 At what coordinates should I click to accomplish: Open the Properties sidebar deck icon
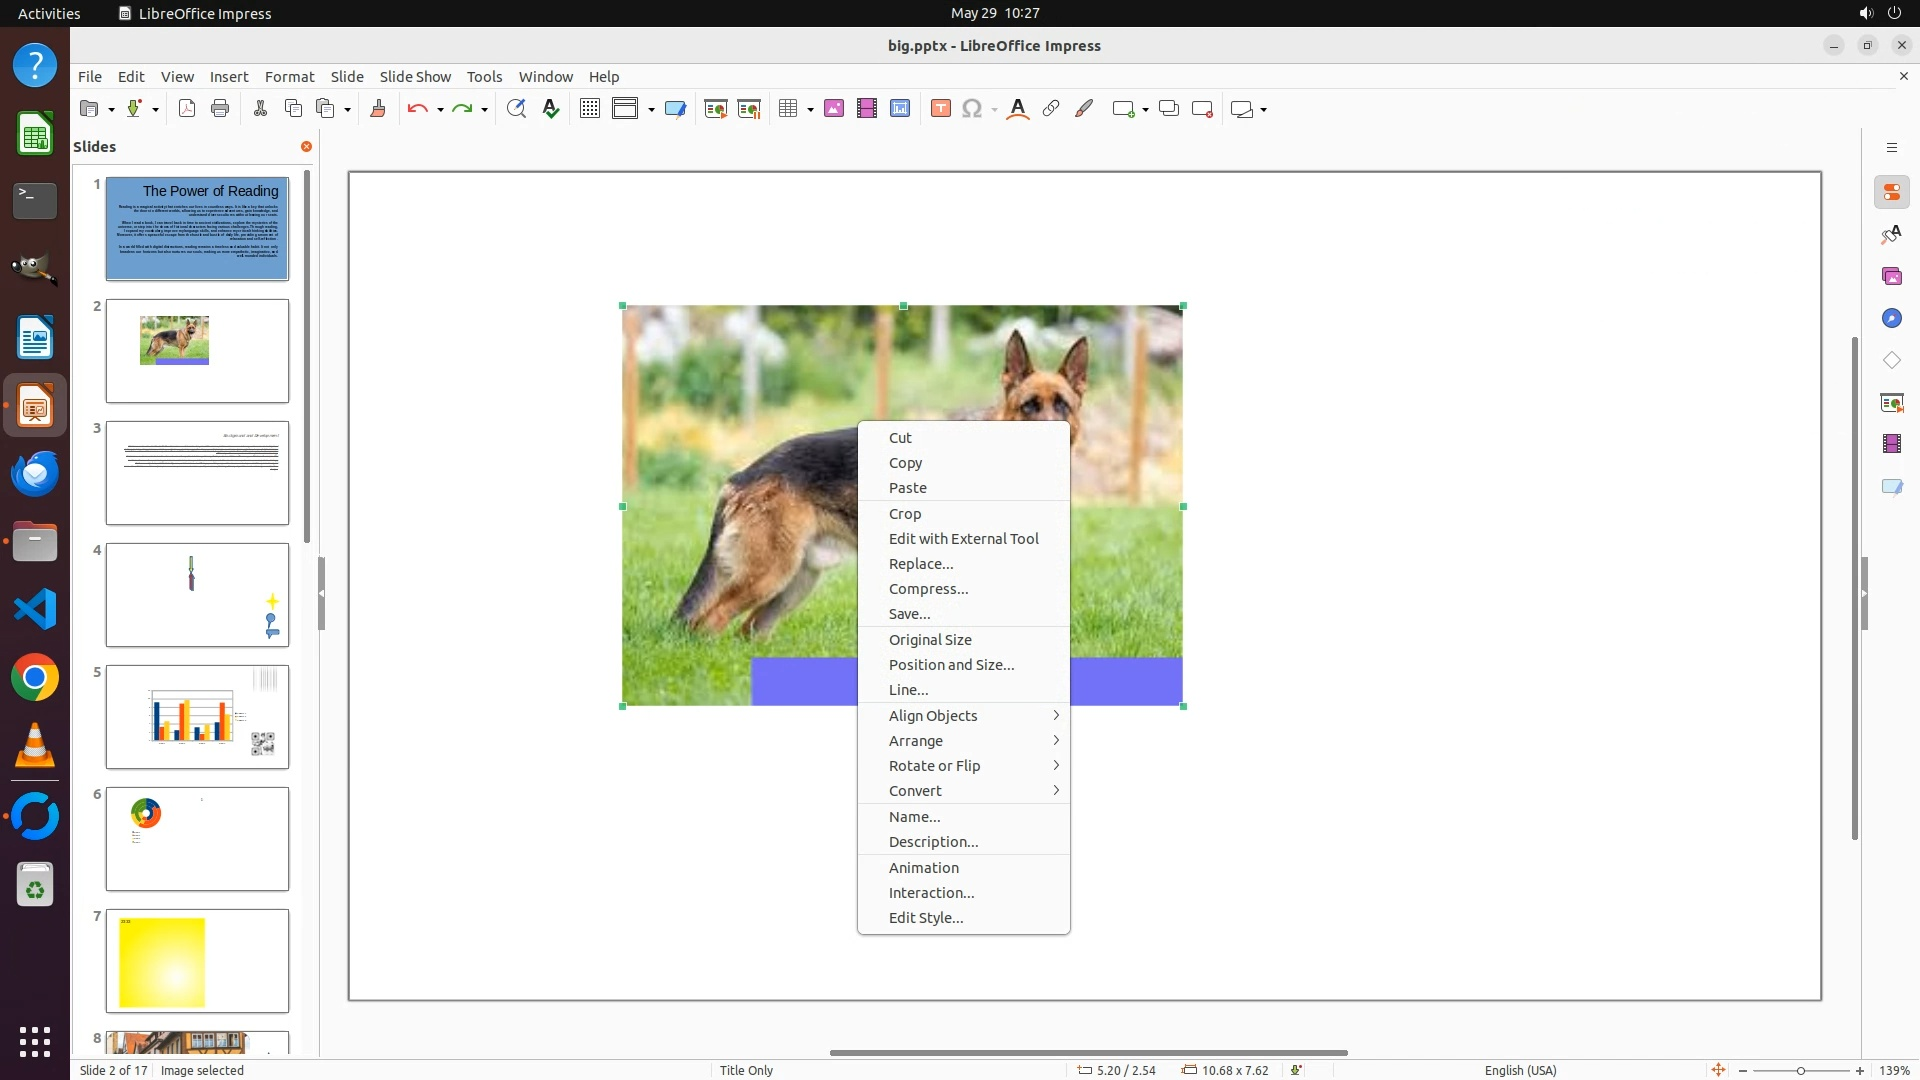pyautogui.click(x=1891, y=192)
